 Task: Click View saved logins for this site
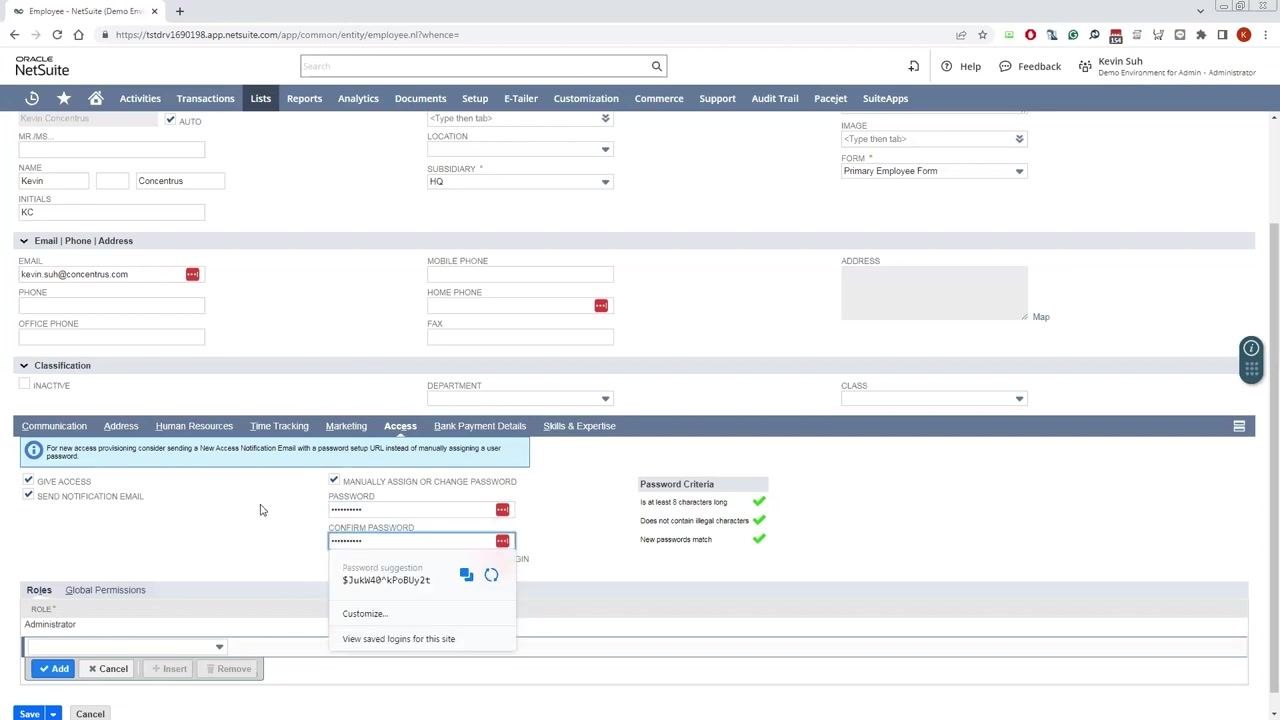(398, 639)
